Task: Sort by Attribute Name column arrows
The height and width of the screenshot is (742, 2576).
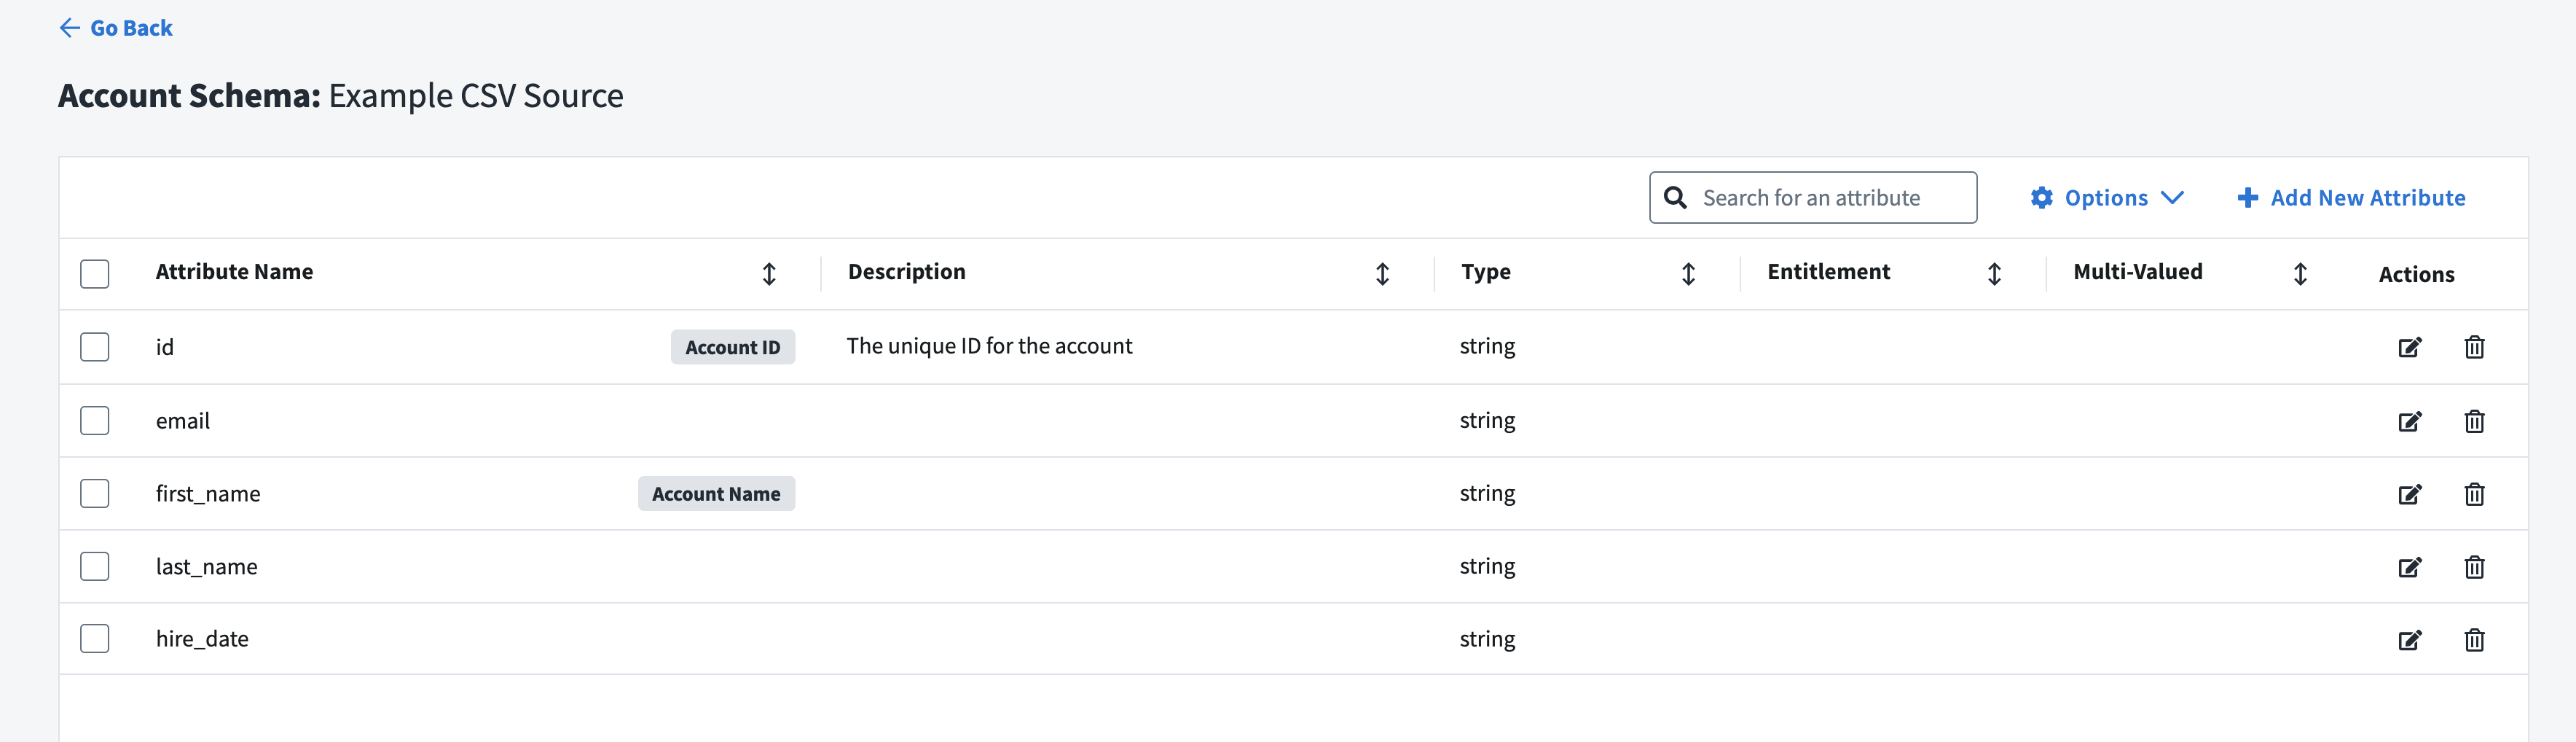Action: click(x=768, y=274)
